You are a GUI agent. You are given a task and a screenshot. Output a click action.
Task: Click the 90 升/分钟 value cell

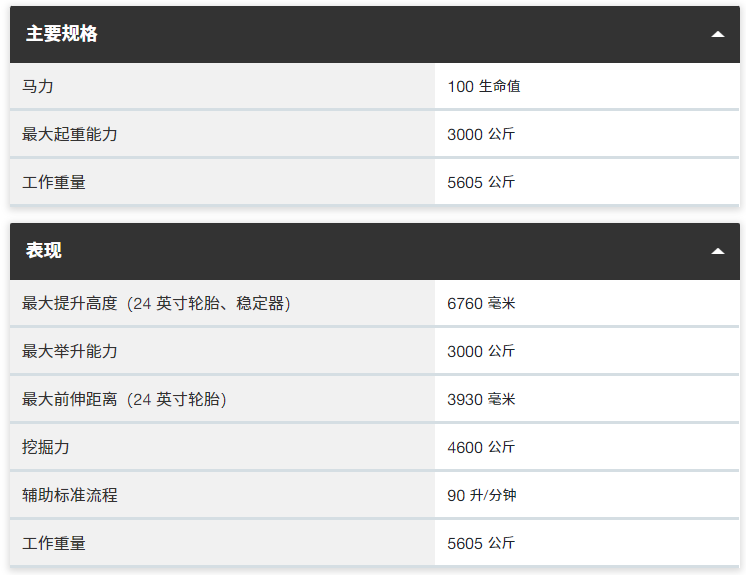point(482,495)
